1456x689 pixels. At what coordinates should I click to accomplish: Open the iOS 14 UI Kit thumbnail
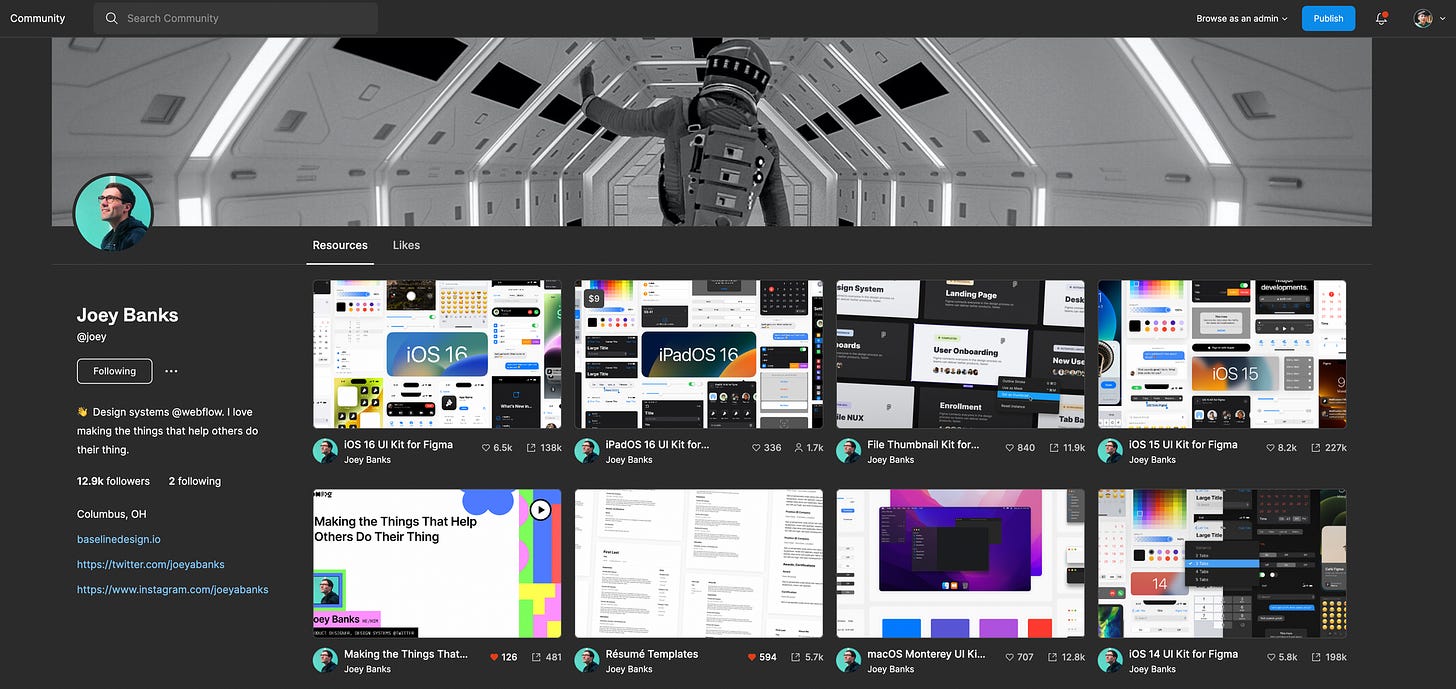tap(1222, 563)
